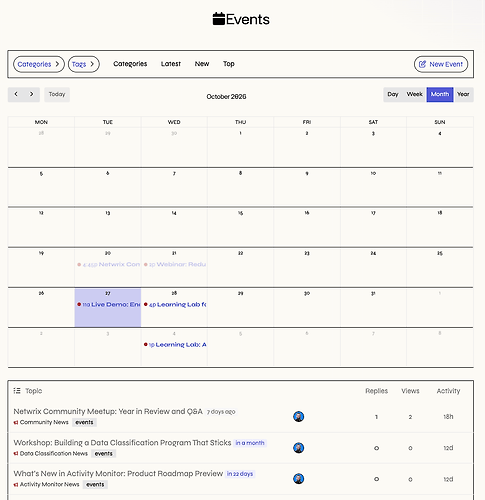Image resolution: width=485 pixels, height=500 pixels.
Task: Click the Topic column header
Action: (34, 391)
